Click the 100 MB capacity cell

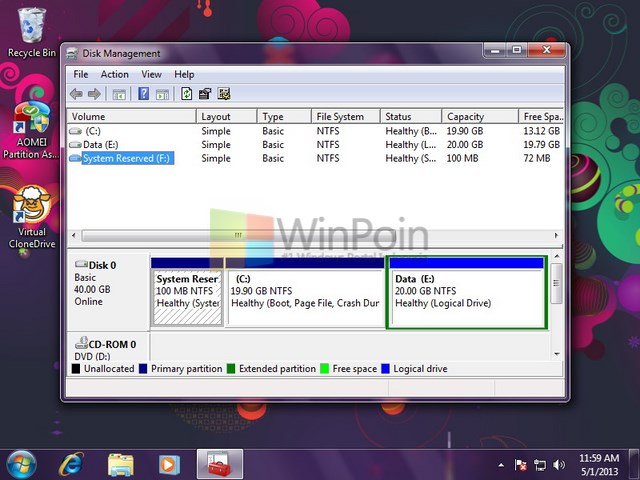462,158
